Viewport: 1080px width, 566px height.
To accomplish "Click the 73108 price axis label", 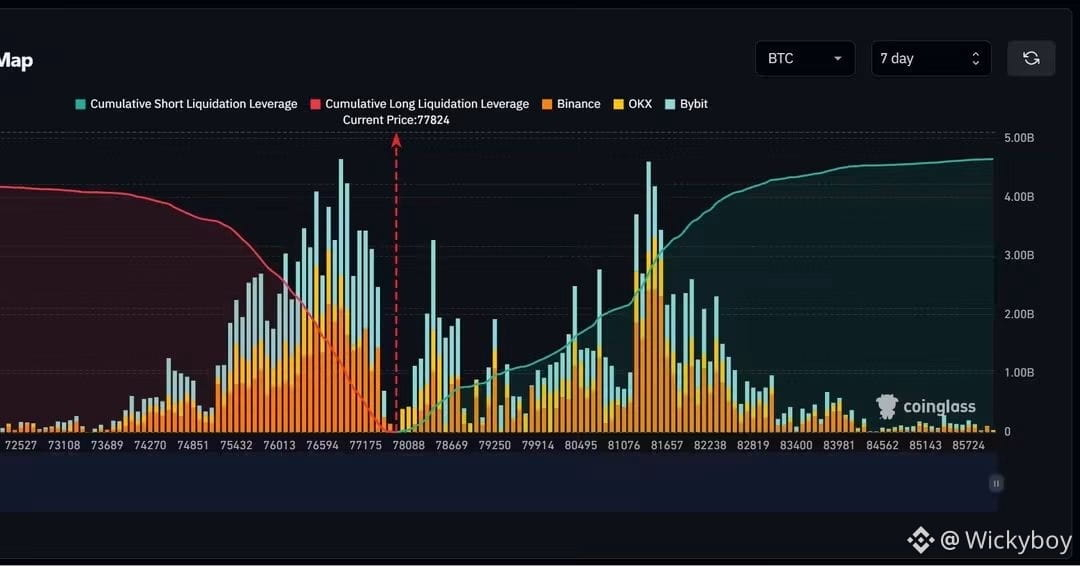I will (x=64, y=446).
